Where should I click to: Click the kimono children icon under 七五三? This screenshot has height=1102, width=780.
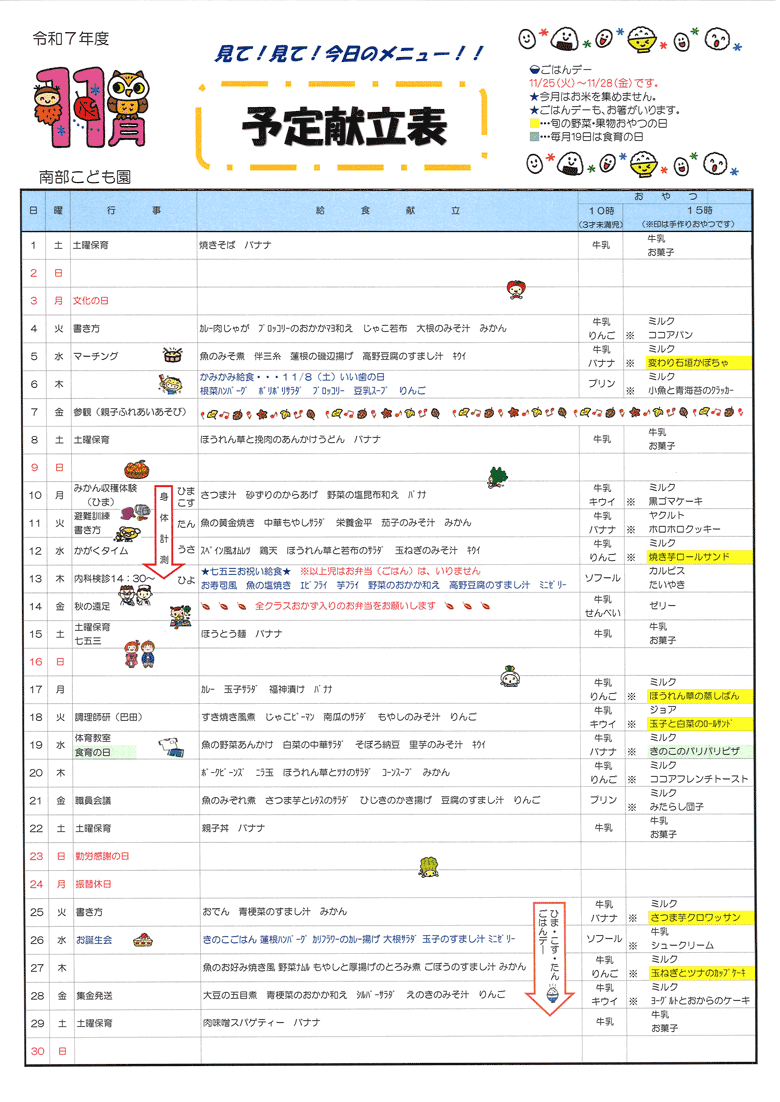point(136,652)
